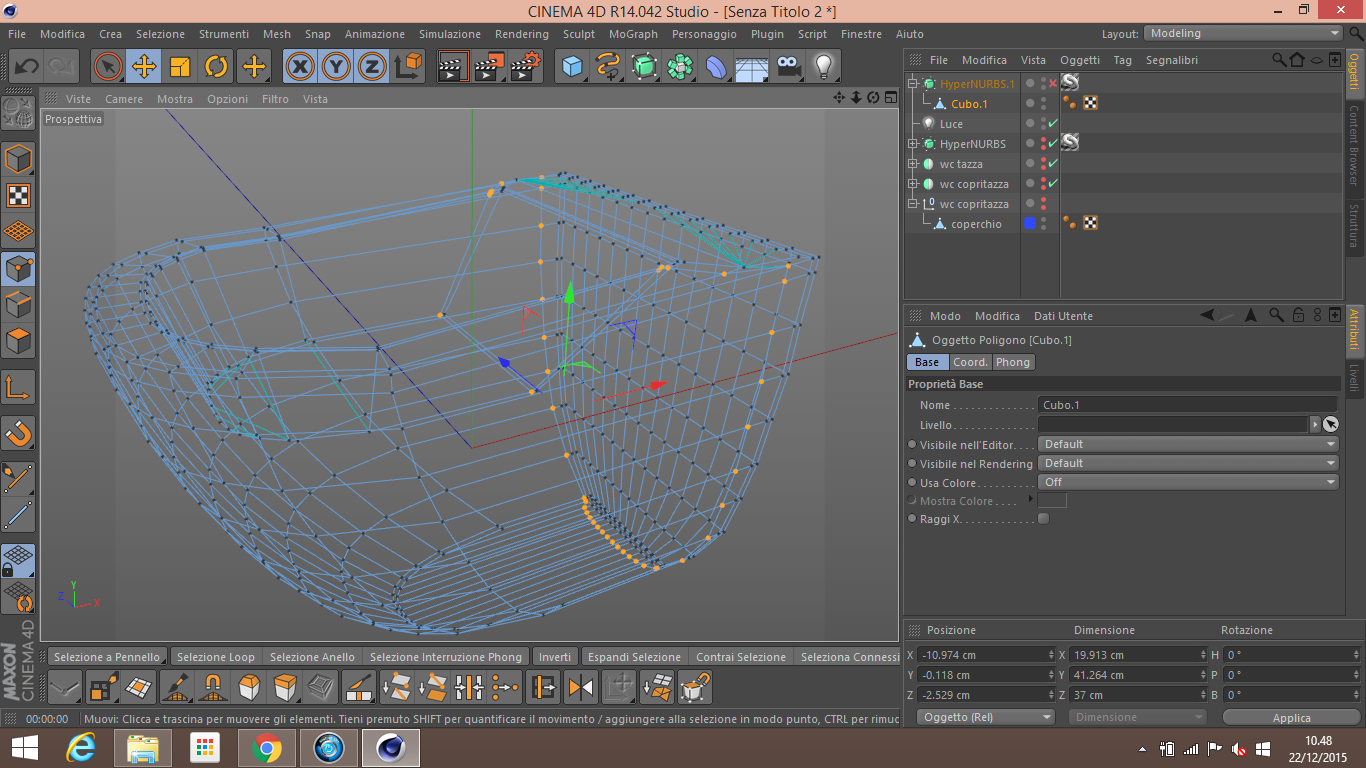Open the MoGraph menu
1366x768 pixels.
633,34
